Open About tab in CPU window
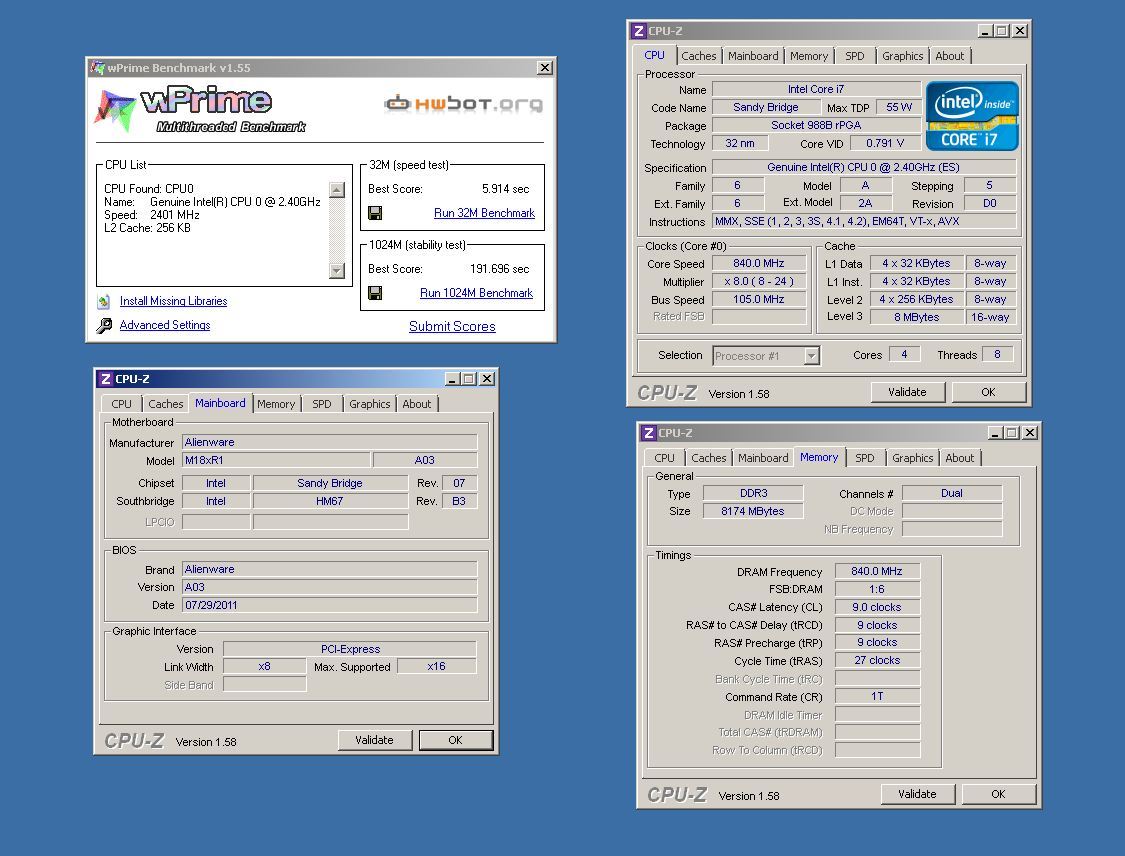1125x856 pixels. click(950, 56)
